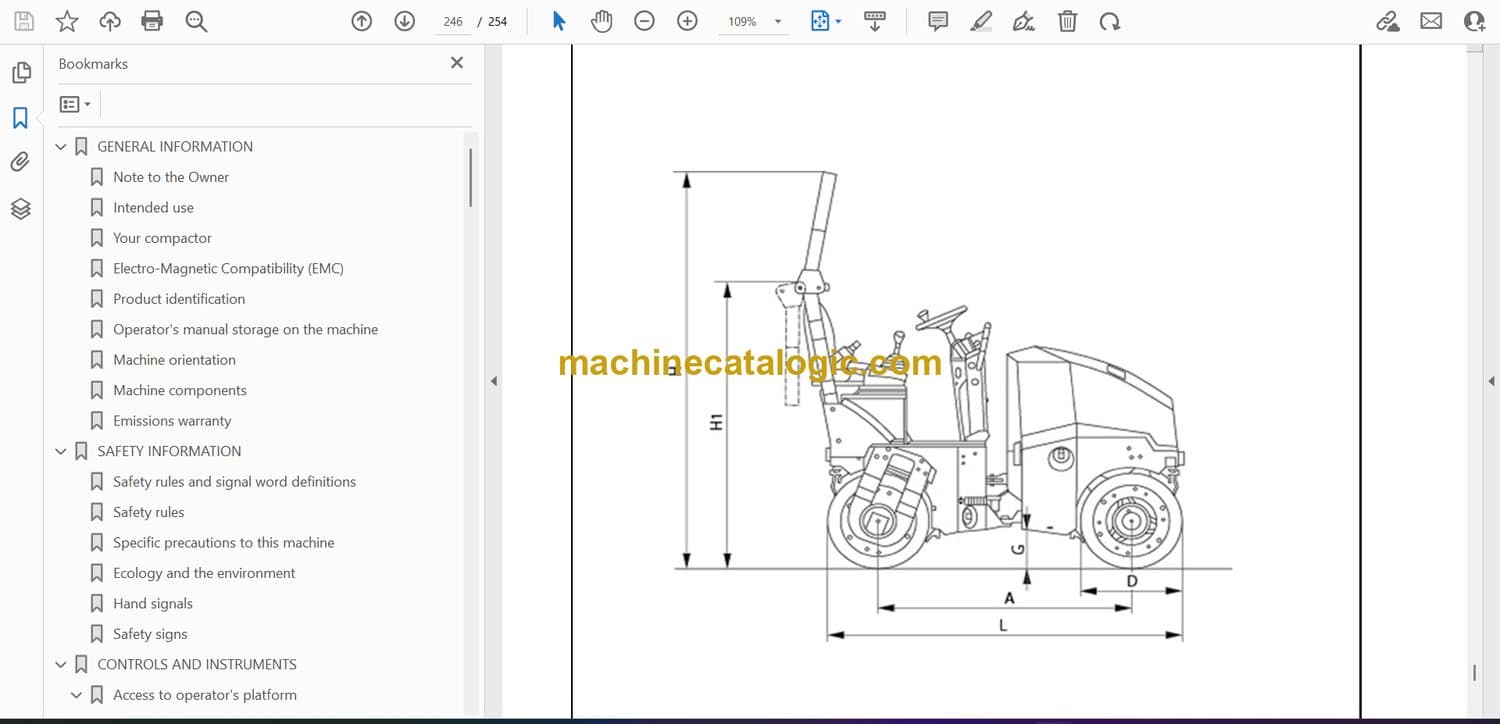The width and height of the screenshot is (1500, 724).
Task: Open the zoom level dropdown
Action: coord(777,22)
